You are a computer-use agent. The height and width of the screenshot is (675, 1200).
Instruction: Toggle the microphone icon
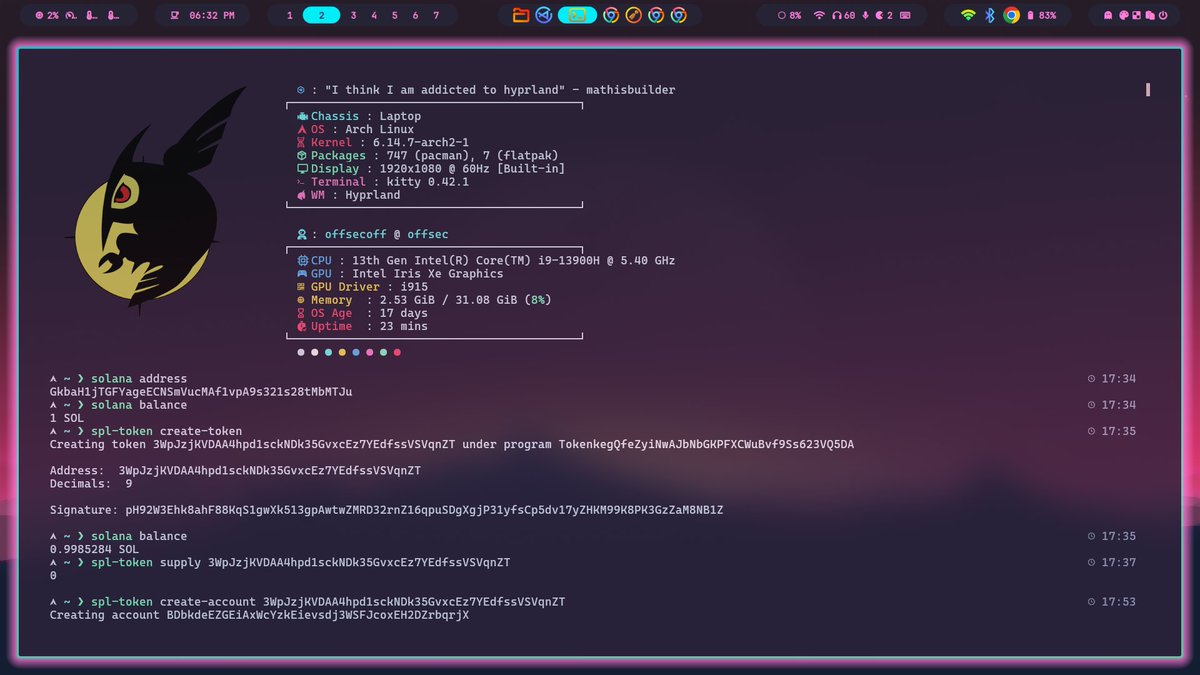(x=865, y=15)
